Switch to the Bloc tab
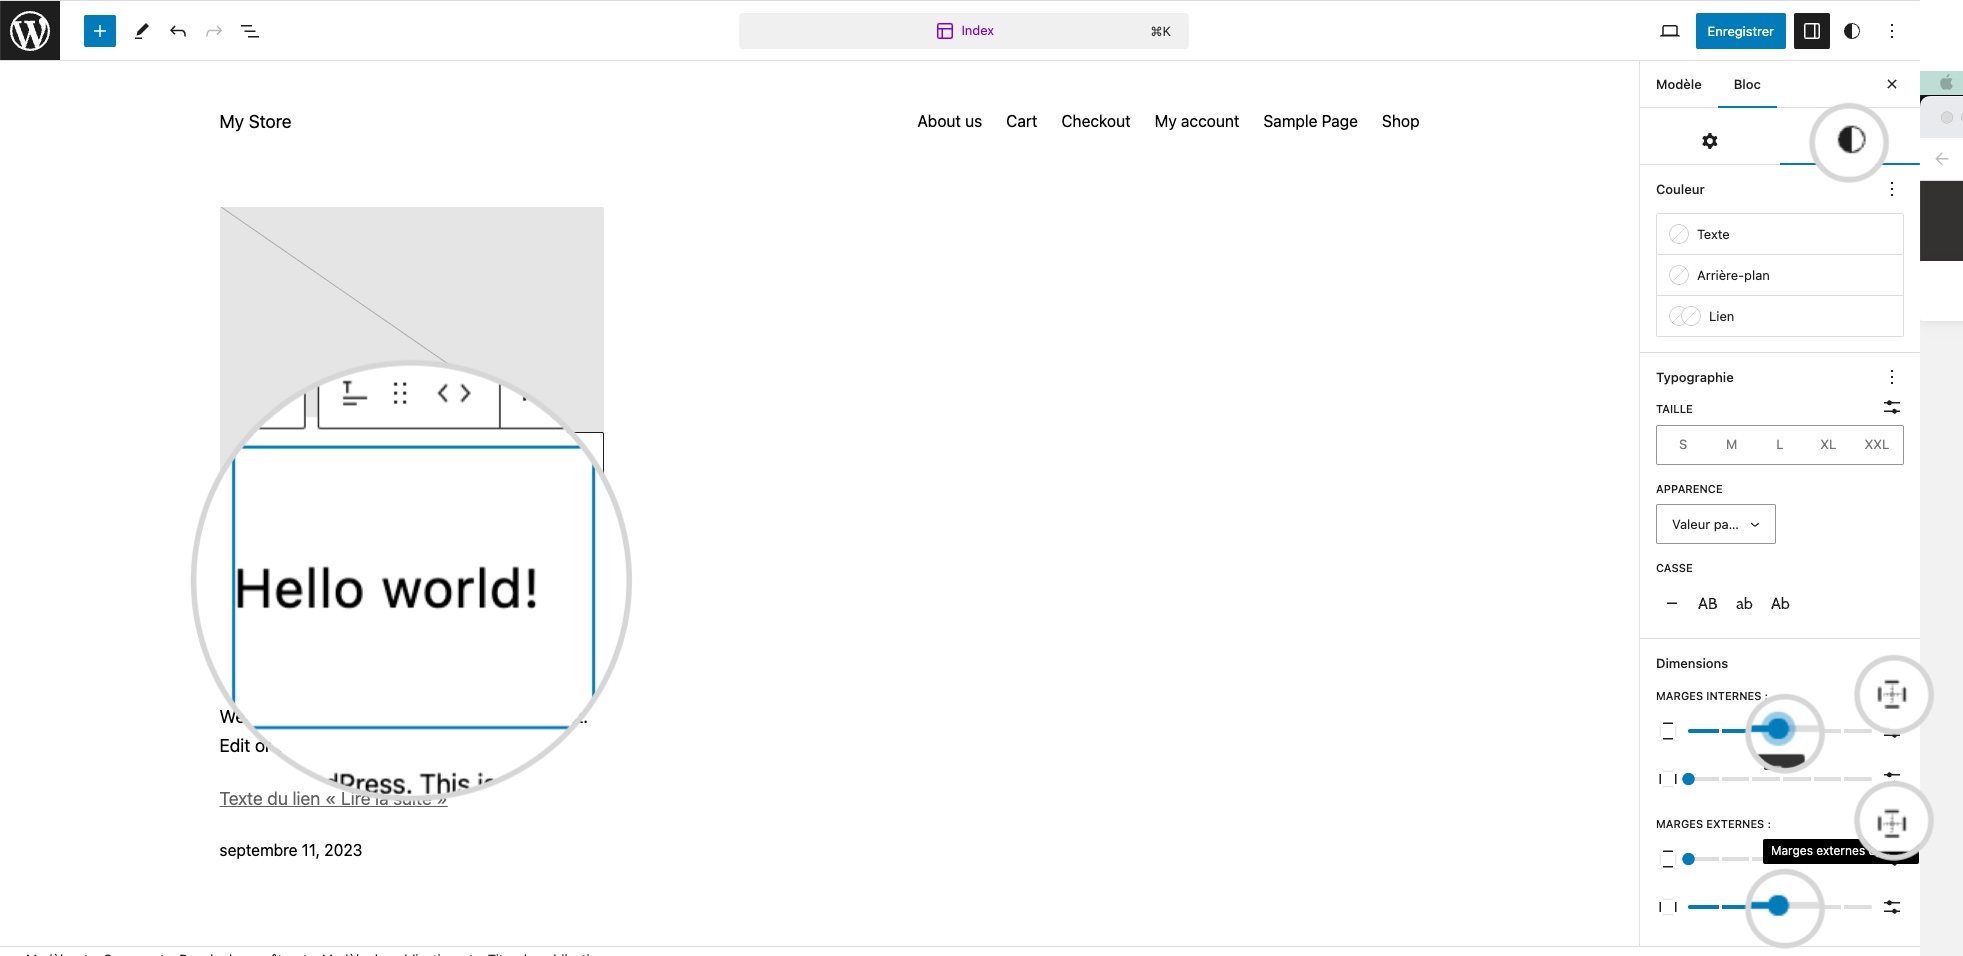The width and height of the screenshot is (1963, 956). [x=1747, y=84]
